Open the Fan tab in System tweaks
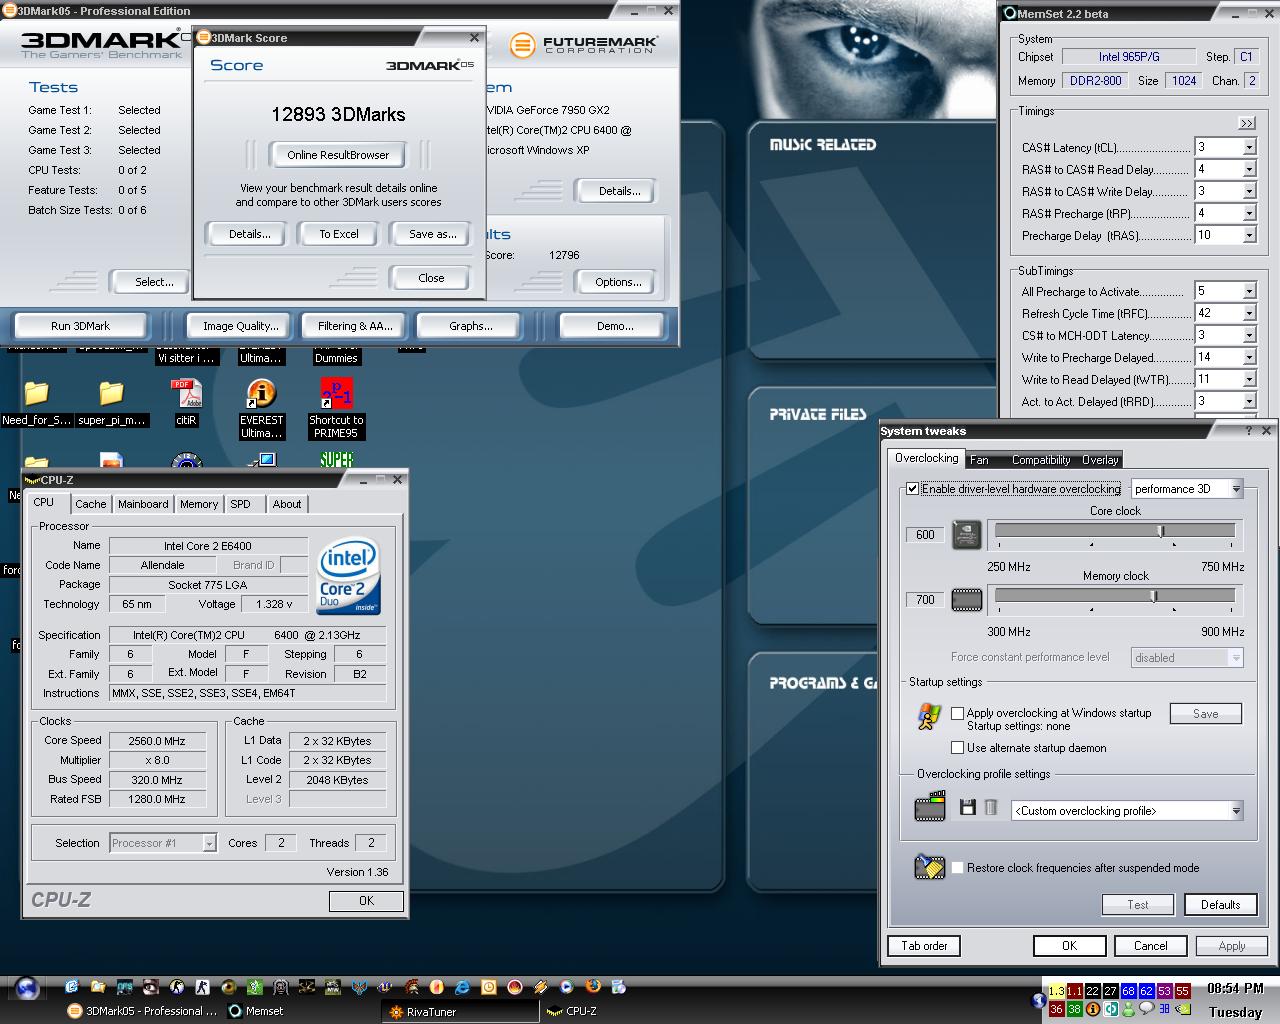This screenshot has height=1024, width=1280. 979,460
